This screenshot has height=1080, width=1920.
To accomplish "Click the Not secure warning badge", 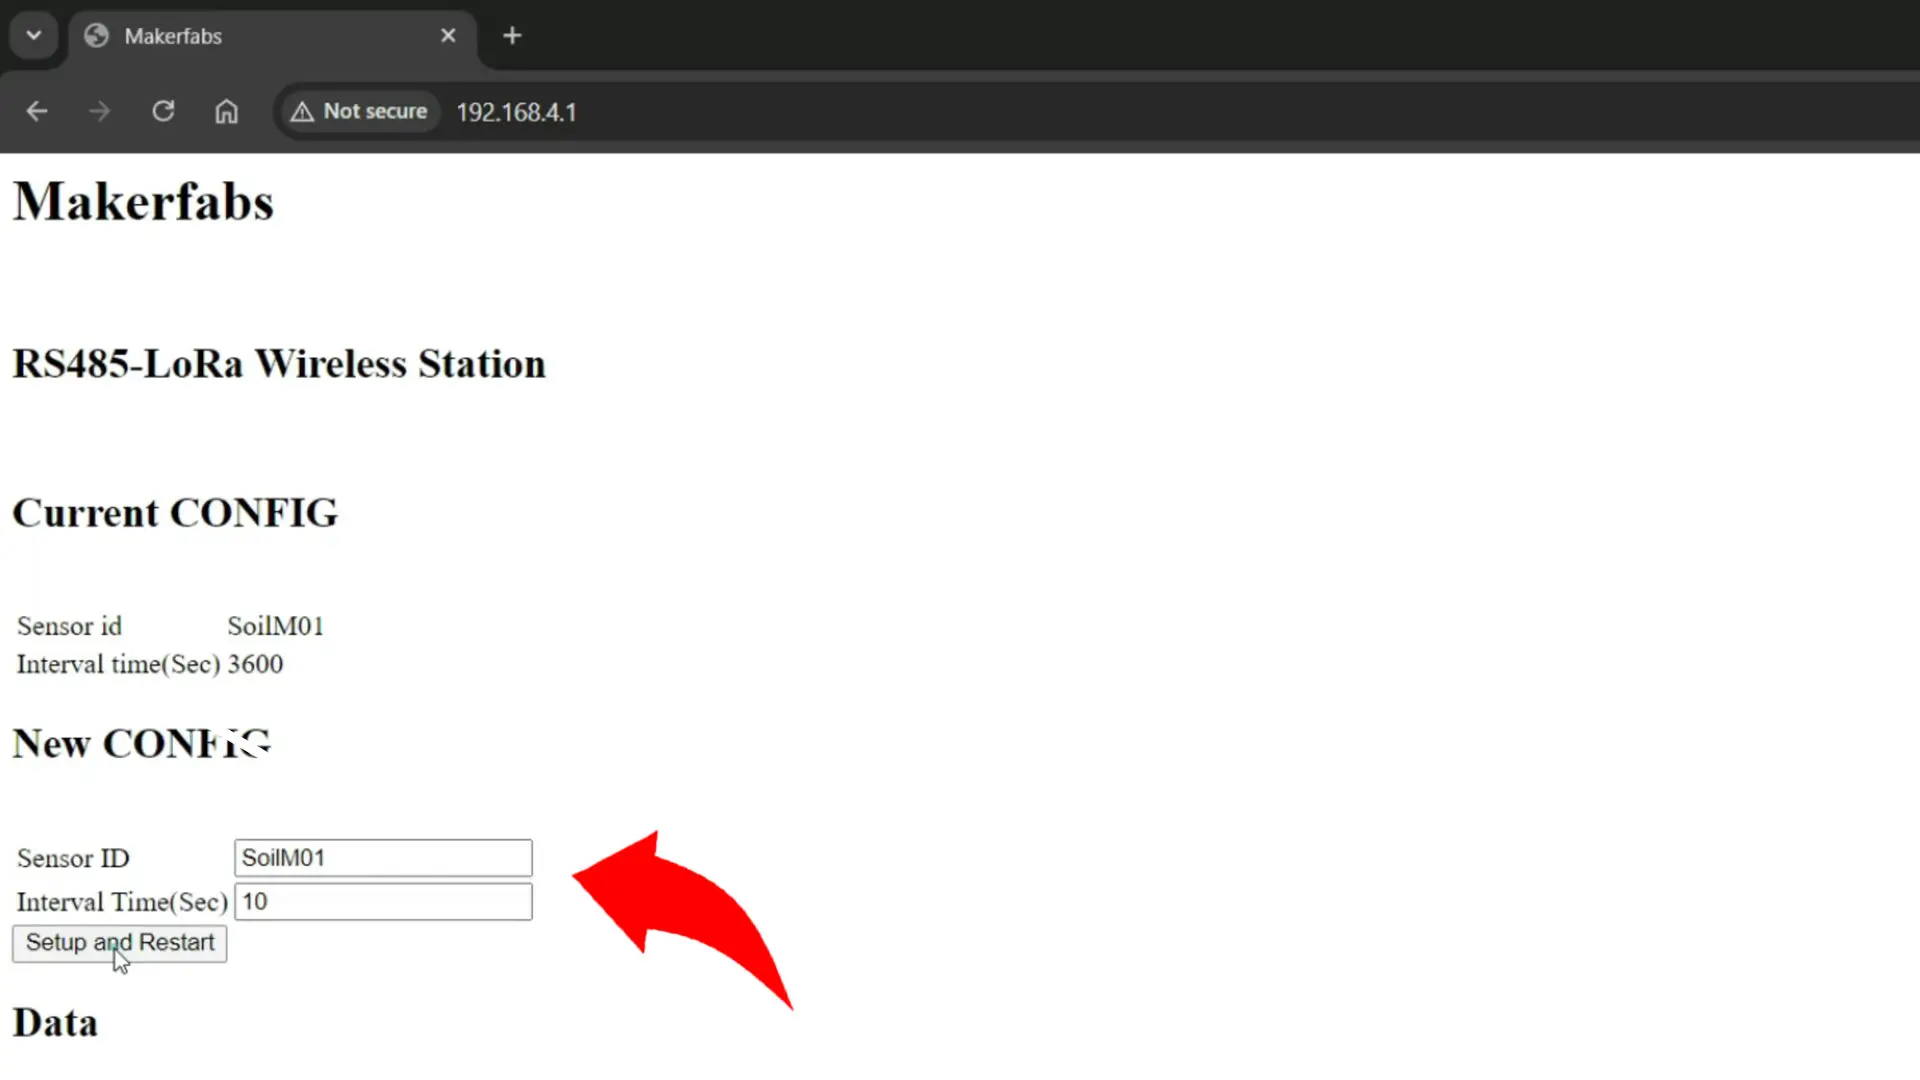I will pyautogui.click(x=359, y=111).
